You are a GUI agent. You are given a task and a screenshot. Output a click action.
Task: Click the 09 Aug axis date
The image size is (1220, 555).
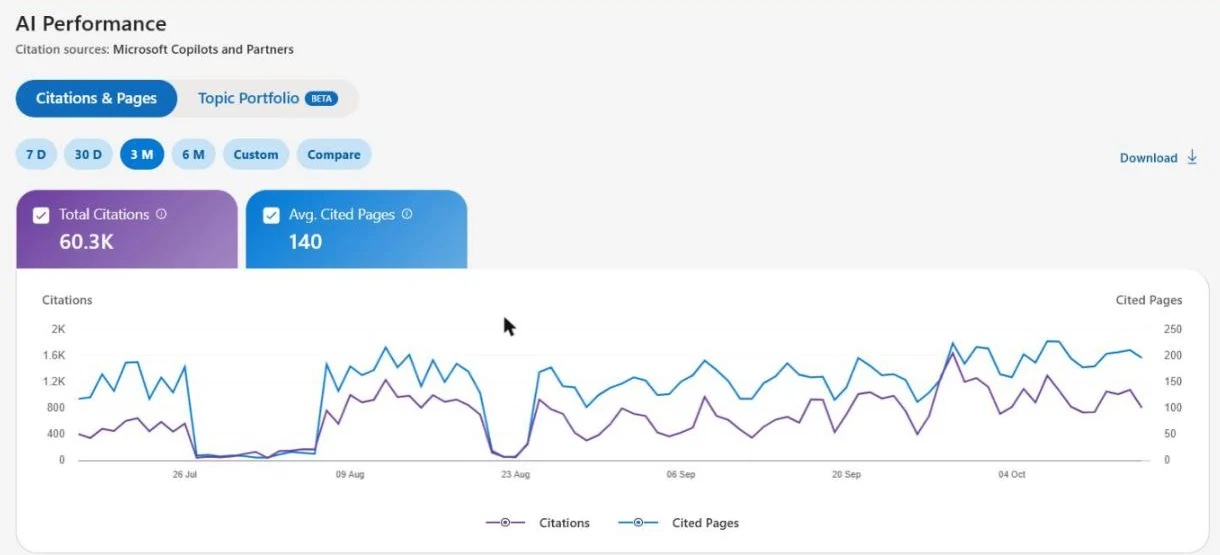coord(349,474)
